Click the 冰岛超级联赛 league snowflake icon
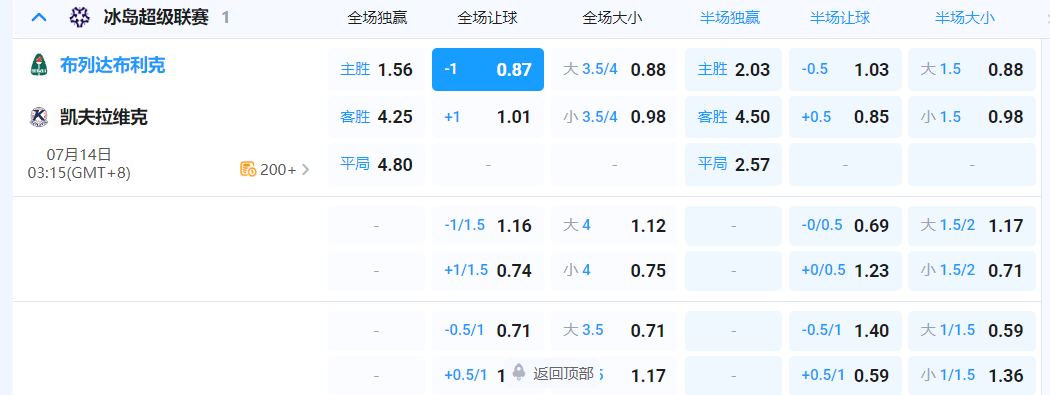This screenshot has height=395, width=1050. pos(80,17)
